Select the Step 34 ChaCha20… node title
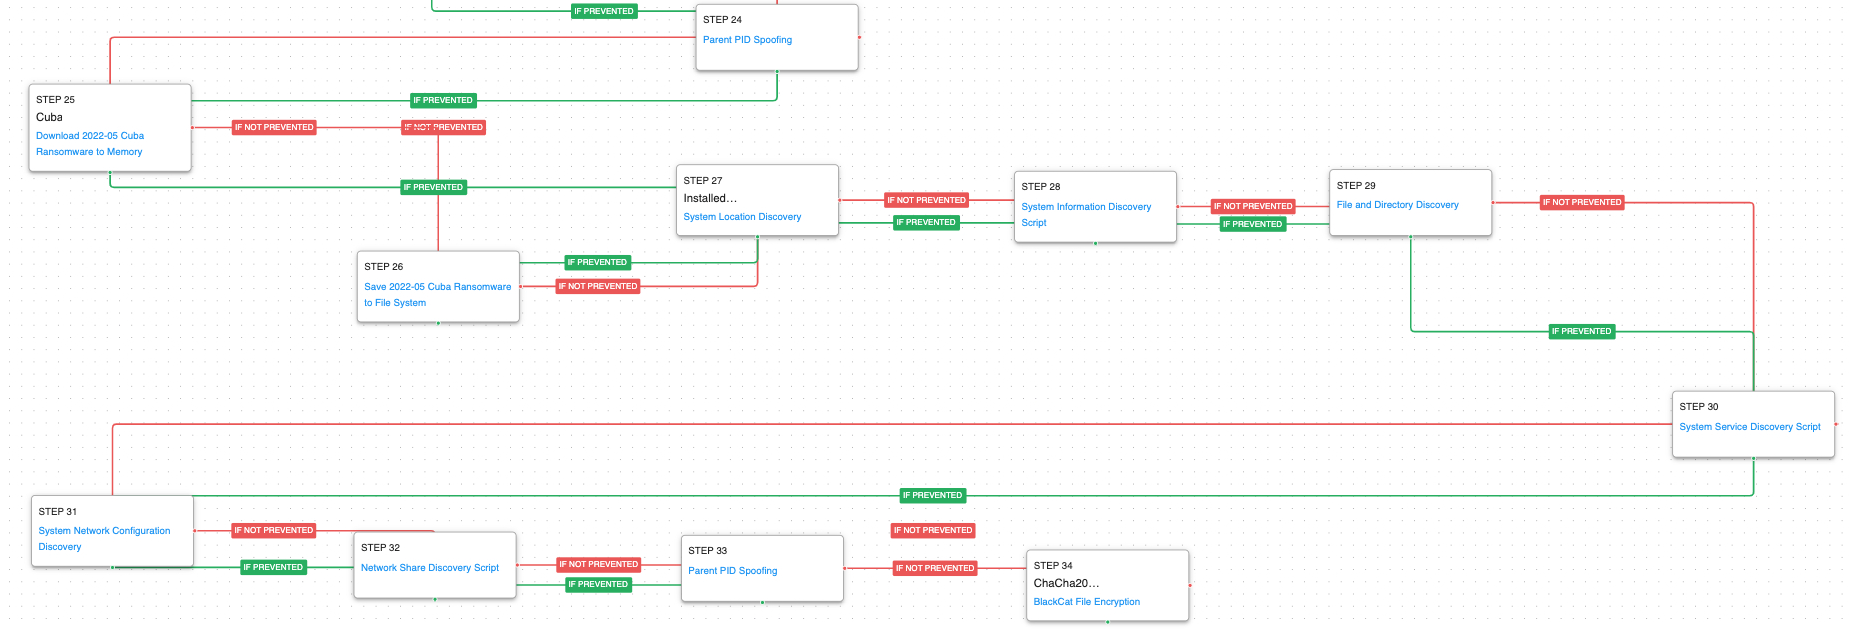1849x630 pixels. (1066, 583)
